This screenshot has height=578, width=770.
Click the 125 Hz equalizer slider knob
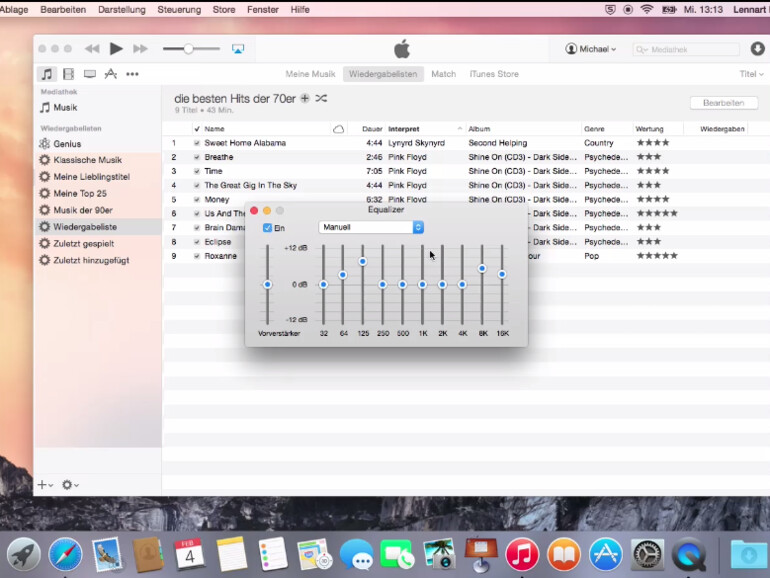pos(362,262)
